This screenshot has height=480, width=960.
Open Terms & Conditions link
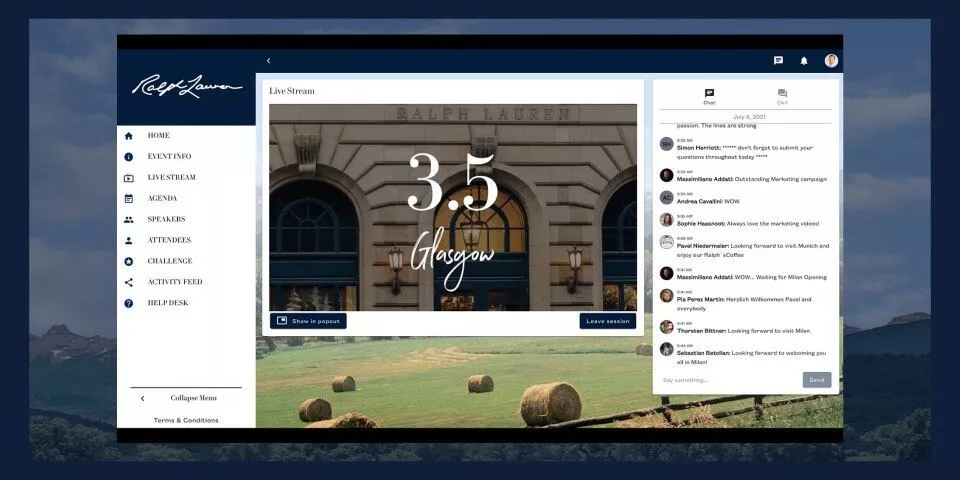coord(186,421)
